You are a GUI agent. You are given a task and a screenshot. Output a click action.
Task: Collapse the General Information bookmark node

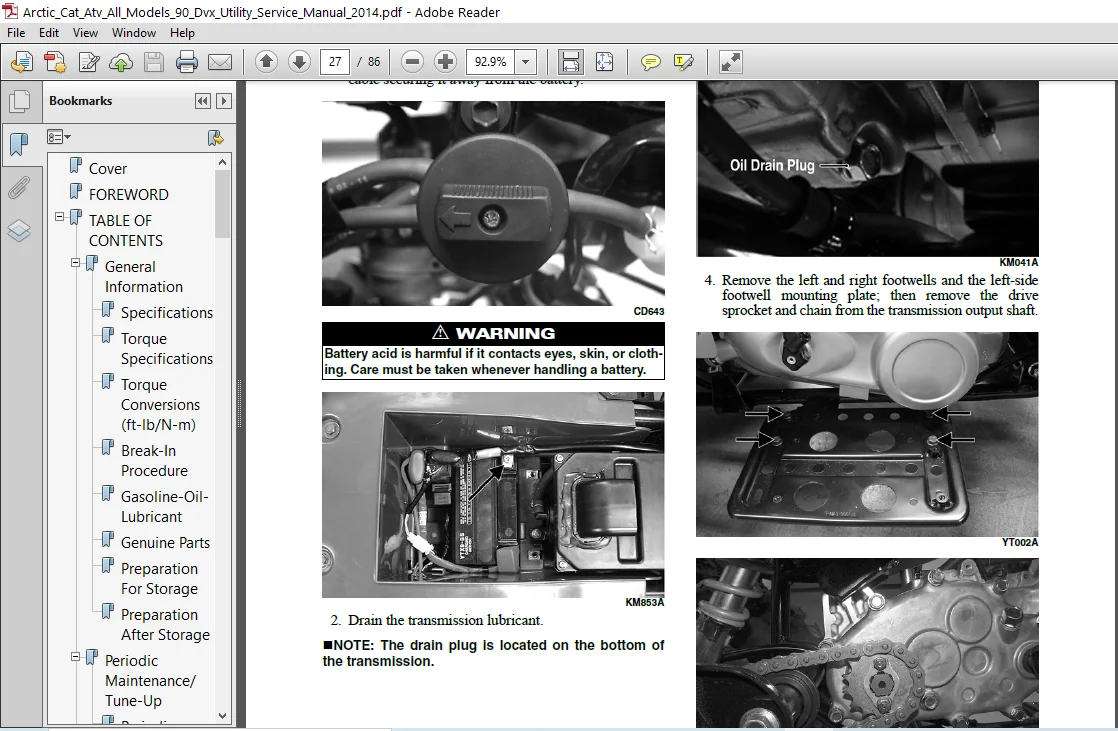pos(76,262)
